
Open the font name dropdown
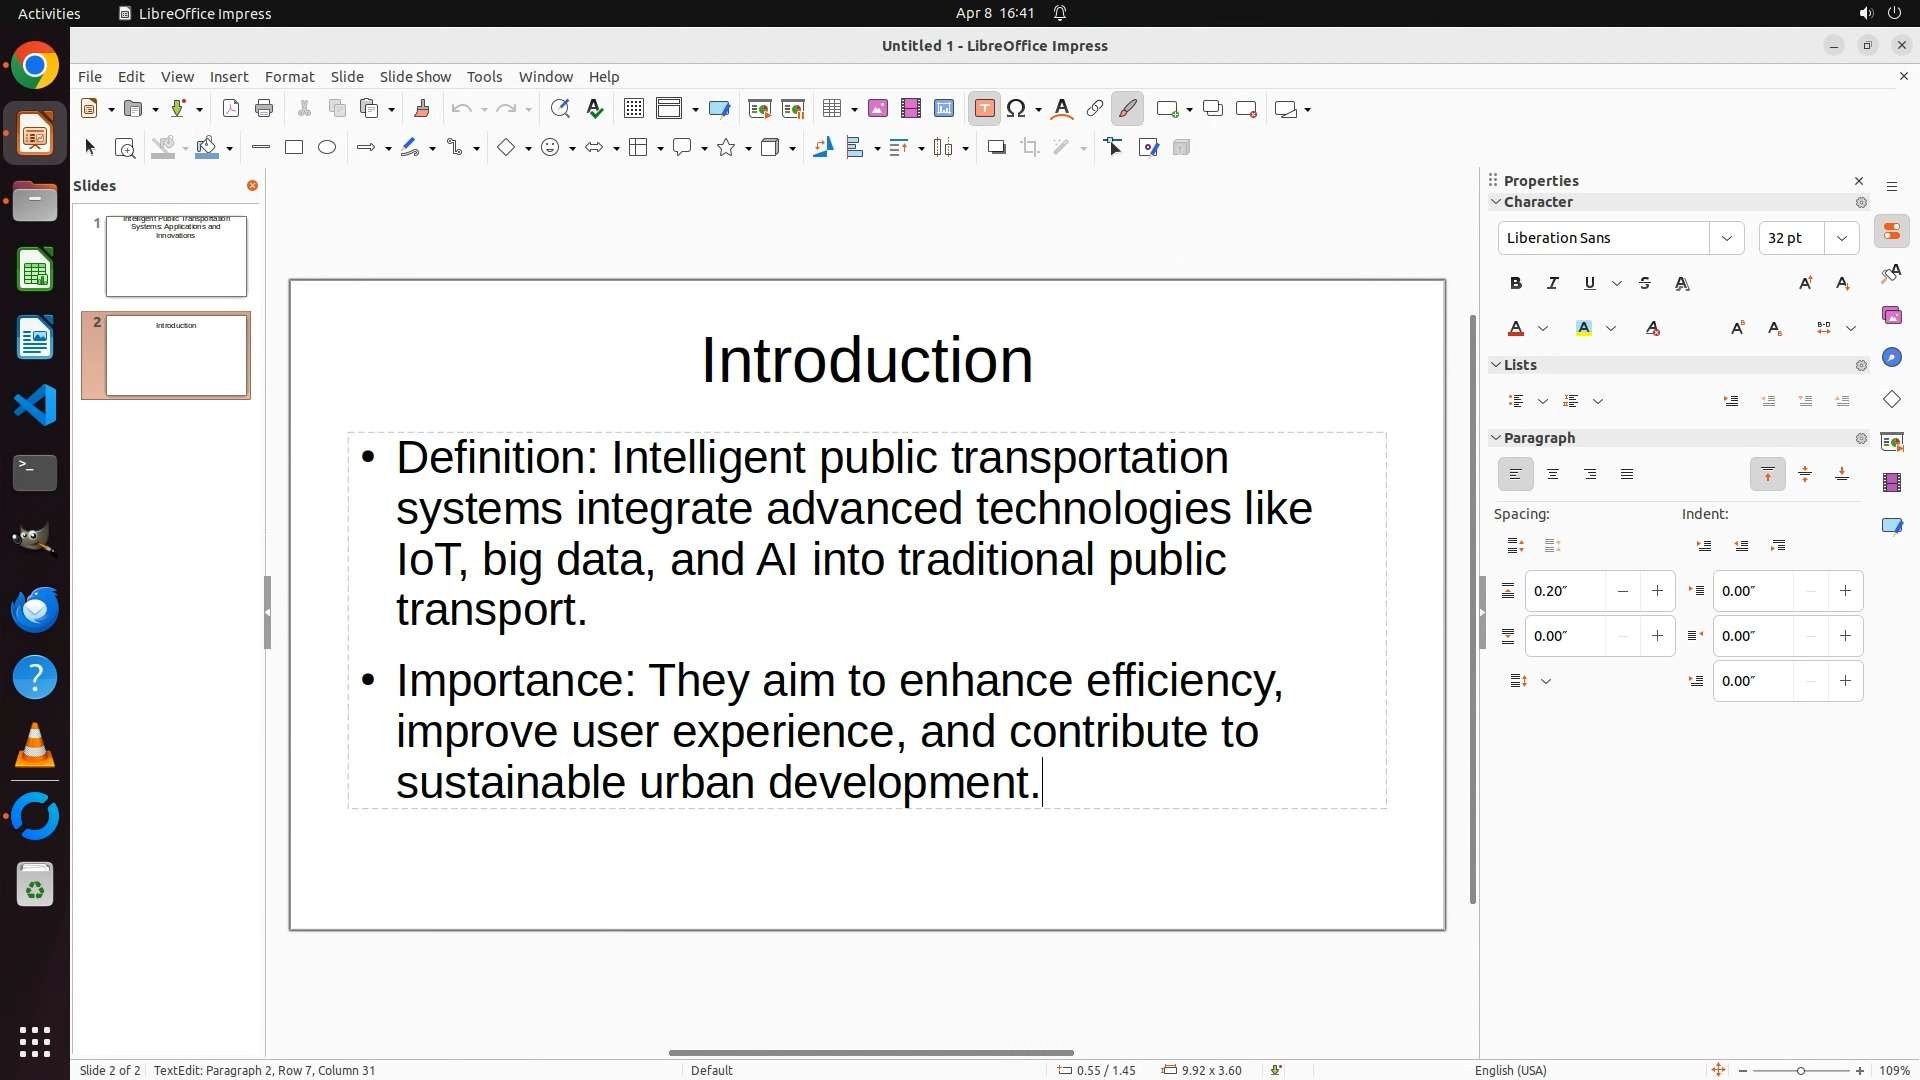1727,238
